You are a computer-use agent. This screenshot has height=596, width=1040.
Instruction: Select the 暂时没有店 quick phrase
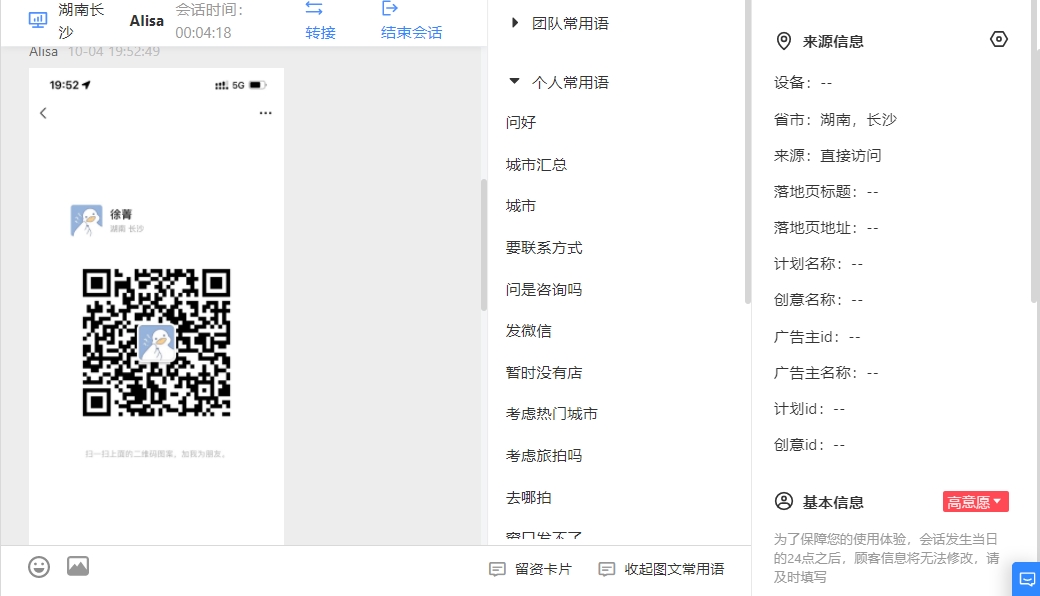[544, 373]
